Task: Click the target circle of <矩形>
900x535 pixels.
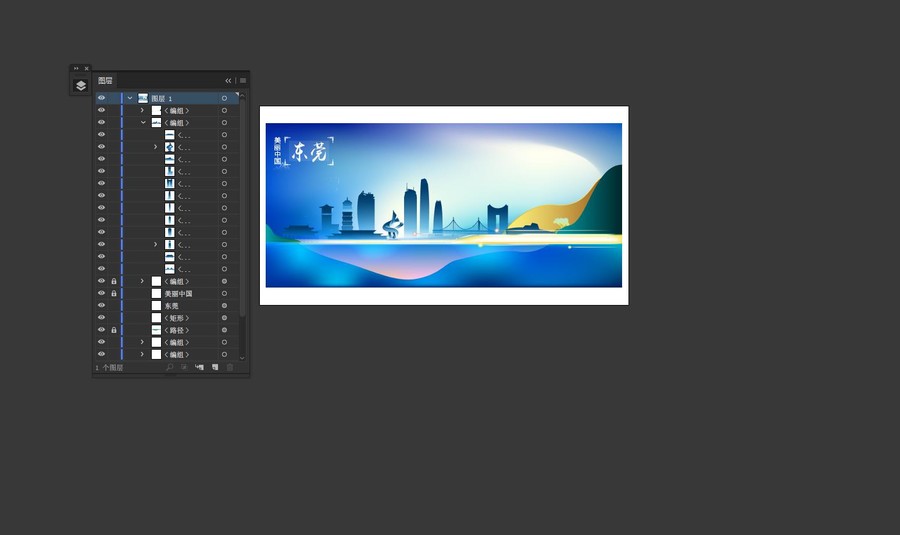Action: (x=224, y=318)
